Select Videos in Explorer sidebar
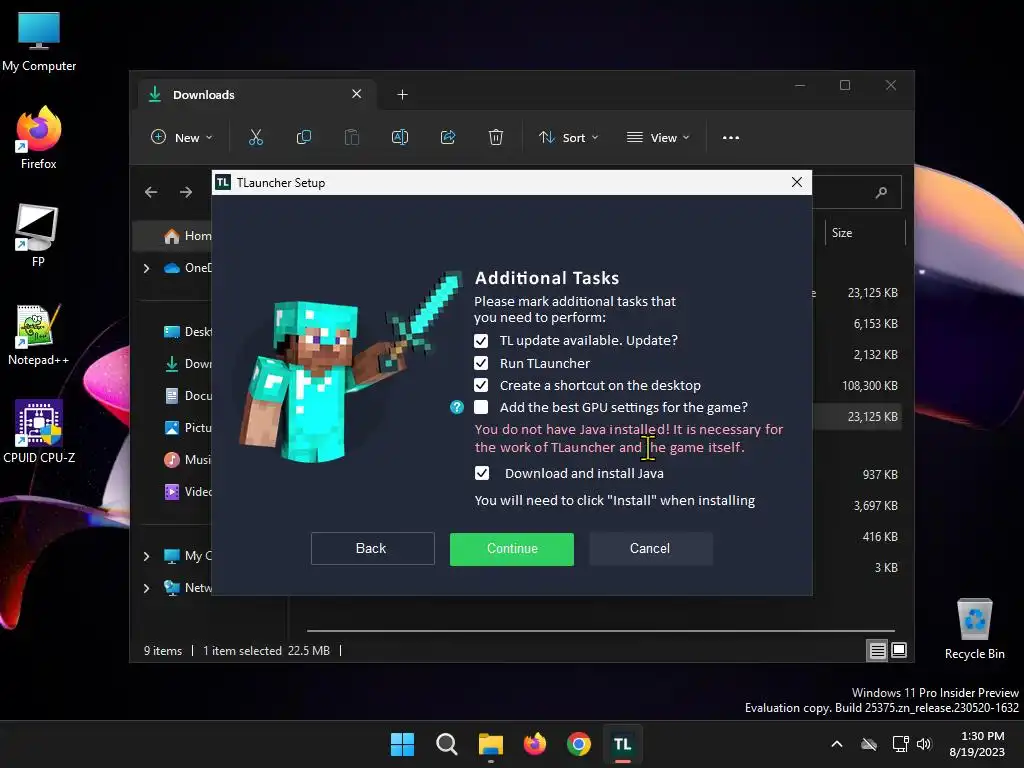This screenshot has width=1024, height=768. tap(187, 492)
